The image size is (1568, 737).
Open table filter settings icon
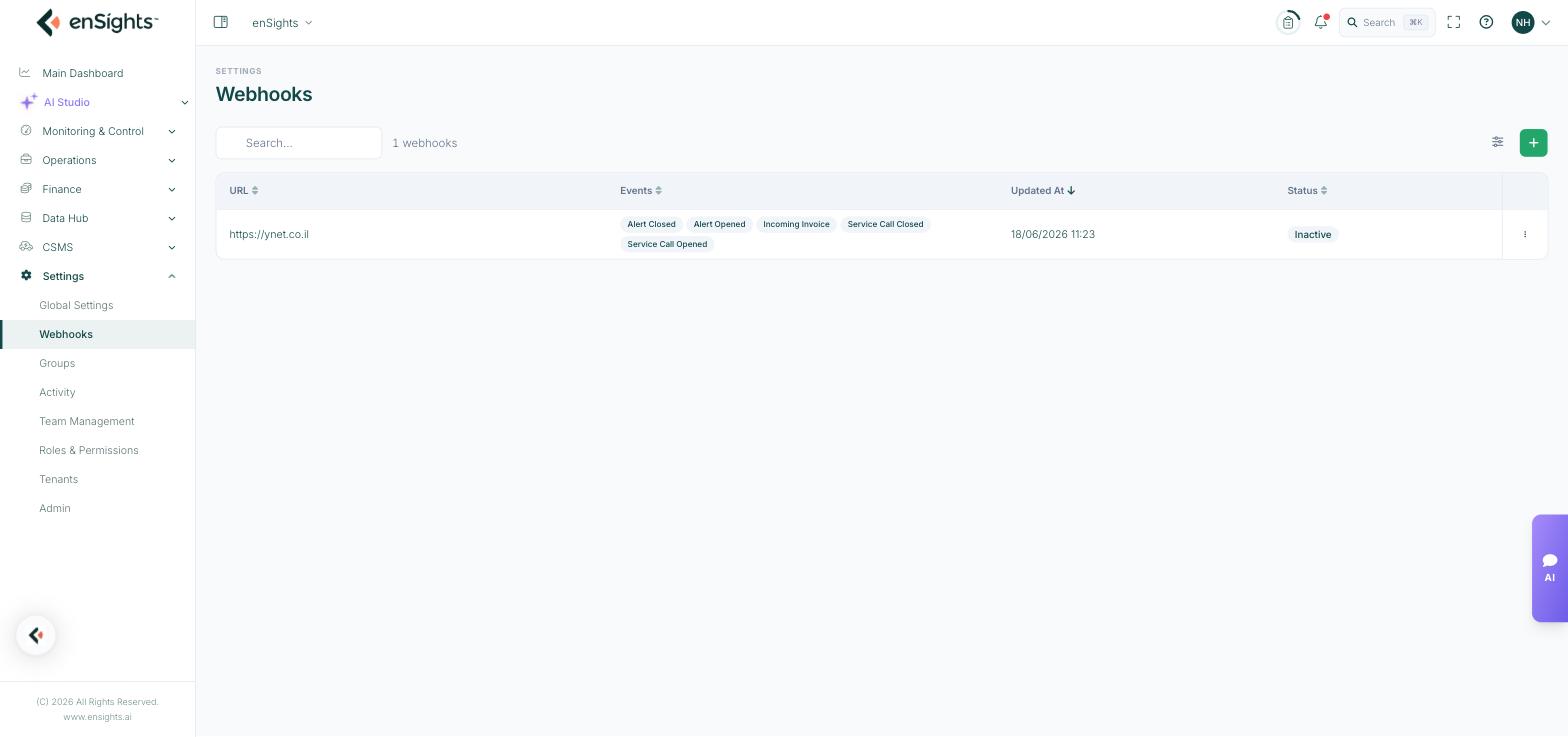[1497, 142]
